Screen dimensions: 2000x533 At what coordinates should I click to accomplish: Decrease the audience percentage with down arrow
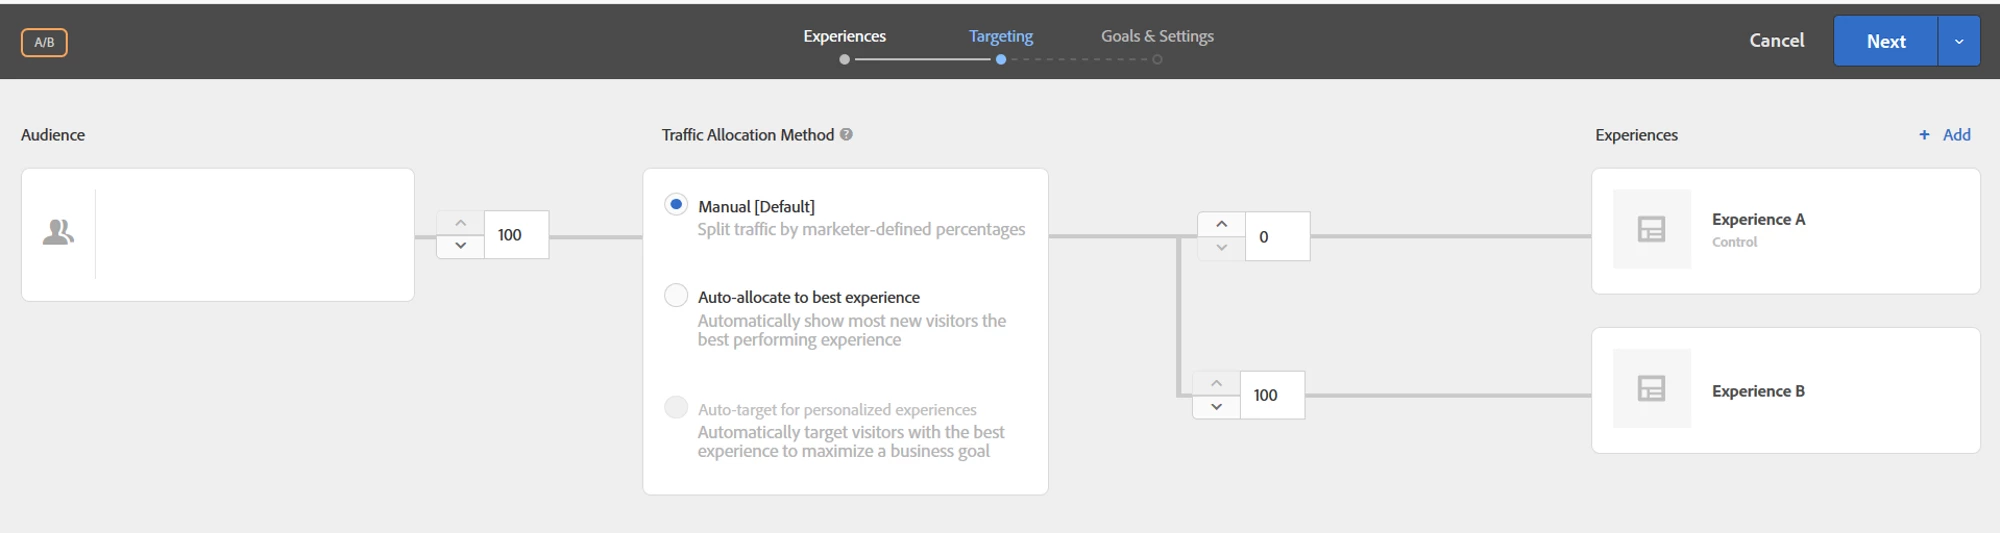point(460,246)
